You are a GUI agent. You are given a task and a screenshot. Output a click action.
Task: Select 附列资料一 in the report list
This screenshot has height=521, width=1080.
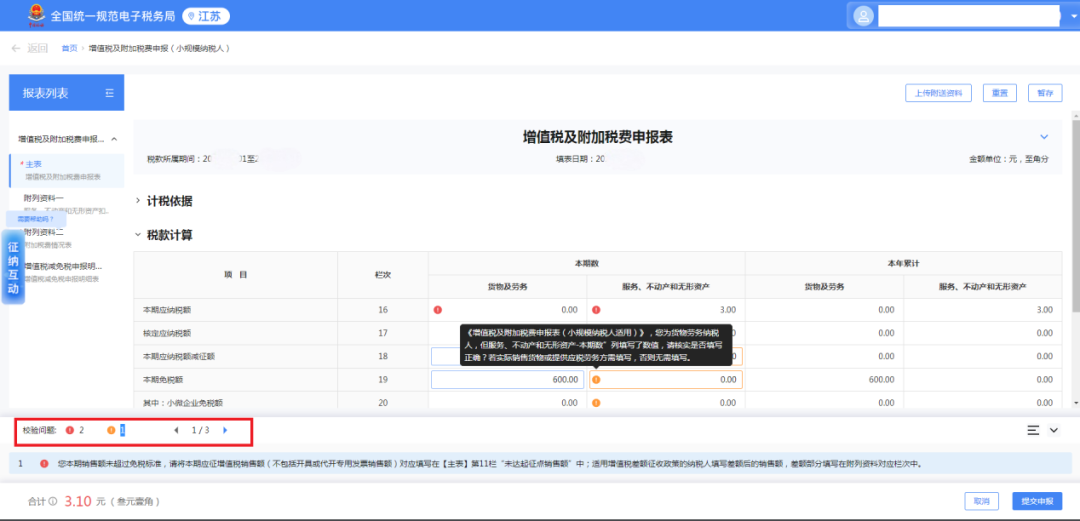[45, 198]
